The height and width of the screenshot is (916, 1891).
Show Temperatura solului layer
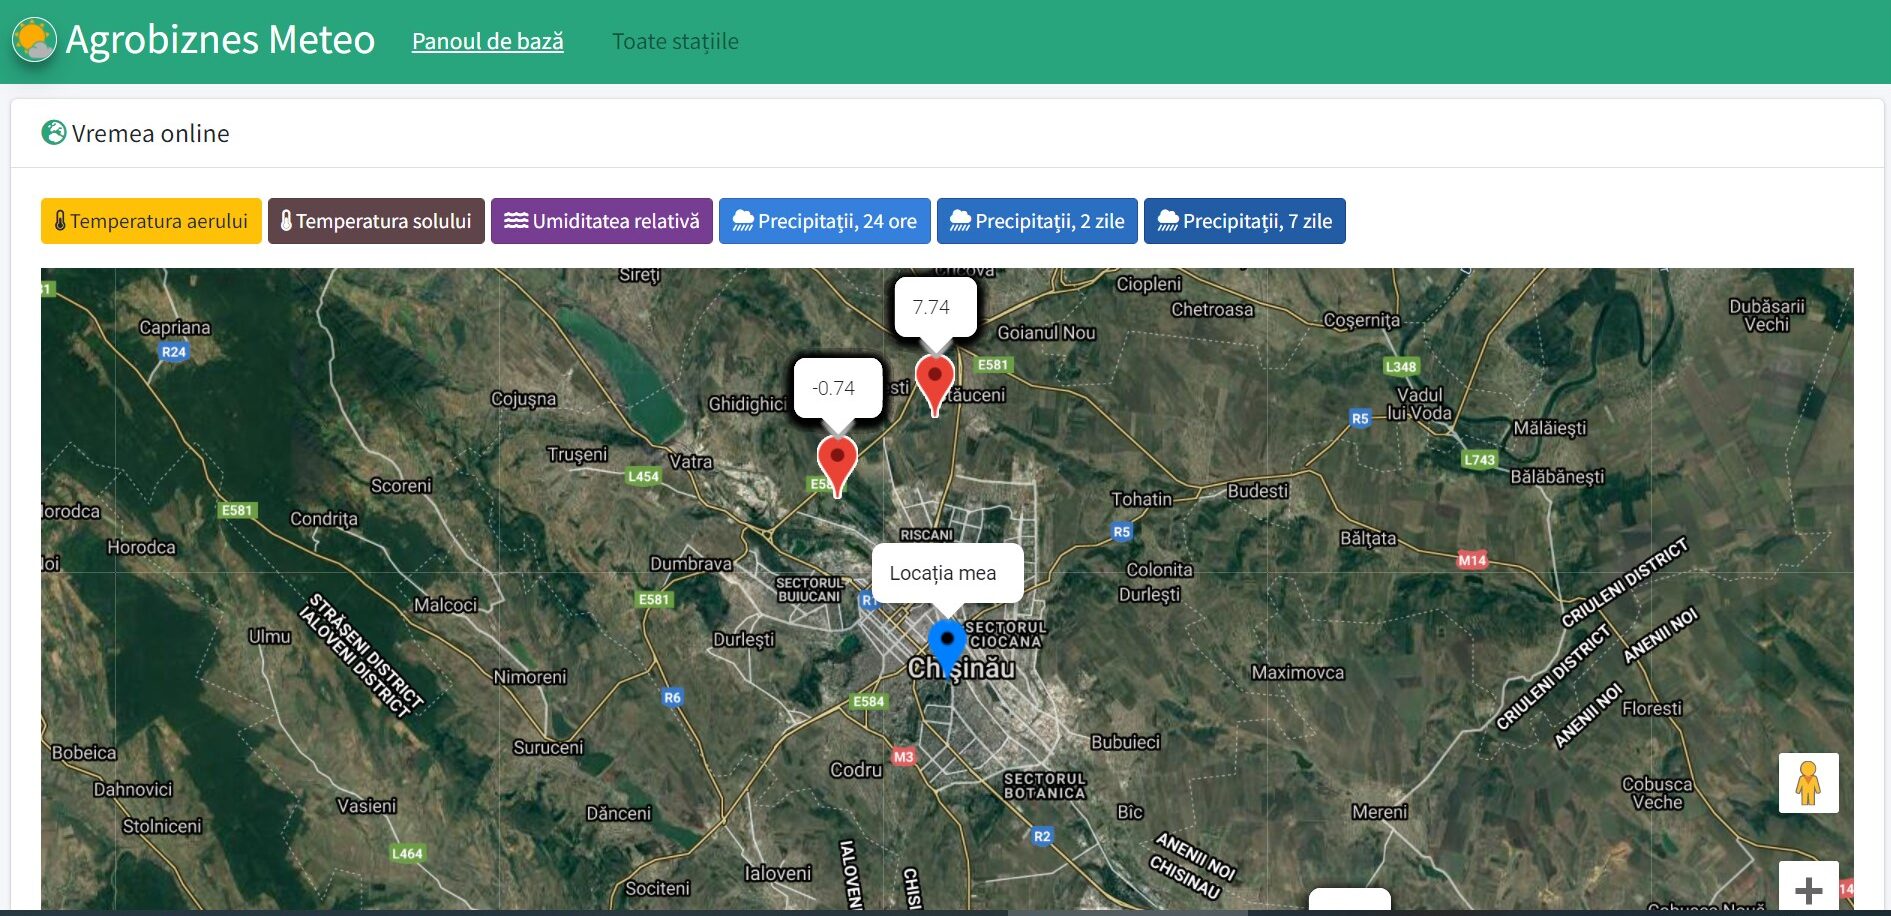pyautogui.click(x=376, y=221)
